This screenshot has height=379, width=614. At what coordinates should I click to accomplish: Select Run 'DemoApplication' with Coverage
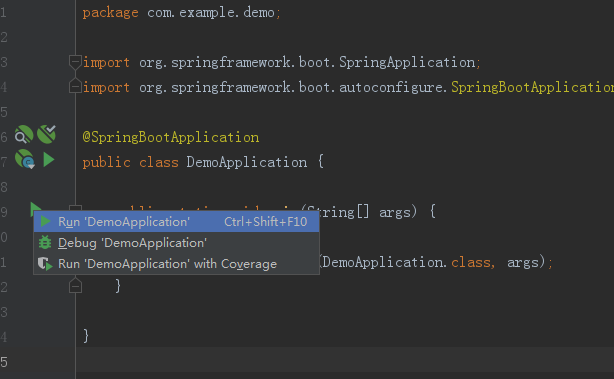click(x=176, y=264)
